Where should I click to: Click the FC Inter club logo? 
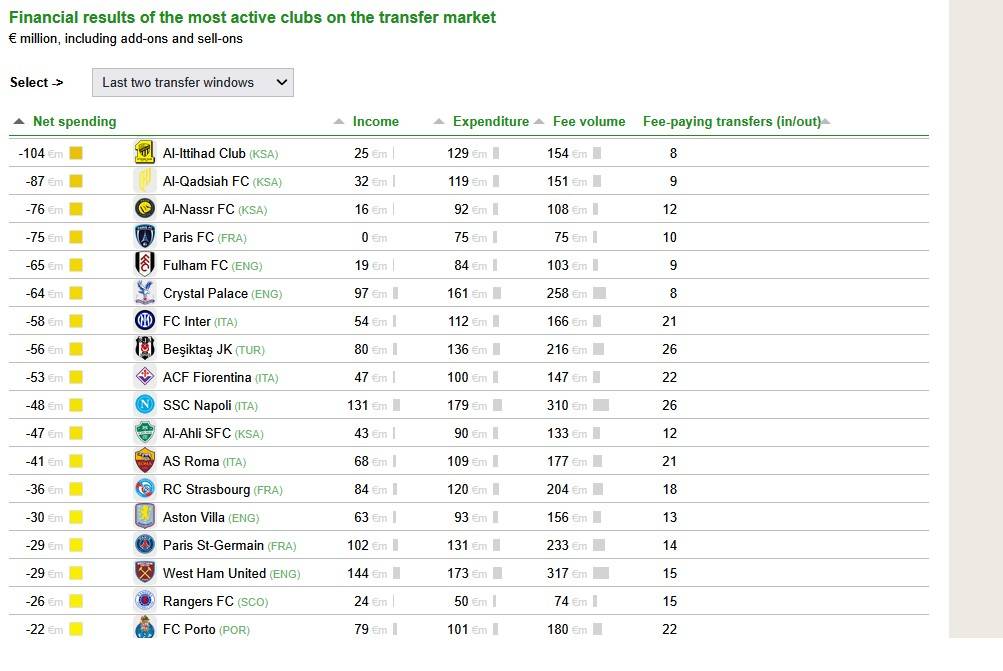(x=145, y=321)
